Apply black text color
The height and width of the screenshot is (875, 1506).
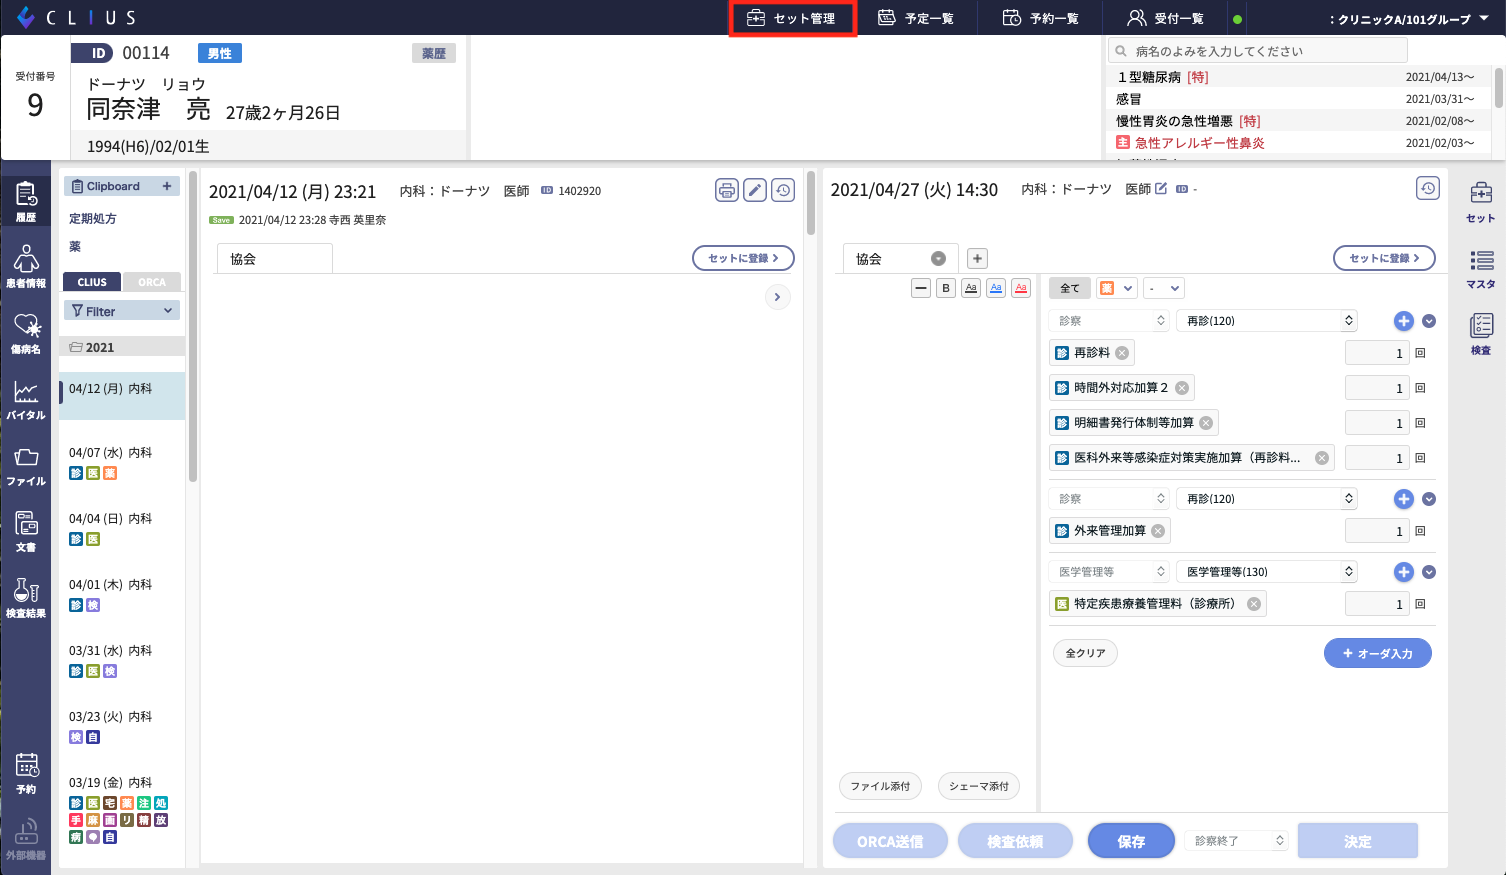[971, 288]
